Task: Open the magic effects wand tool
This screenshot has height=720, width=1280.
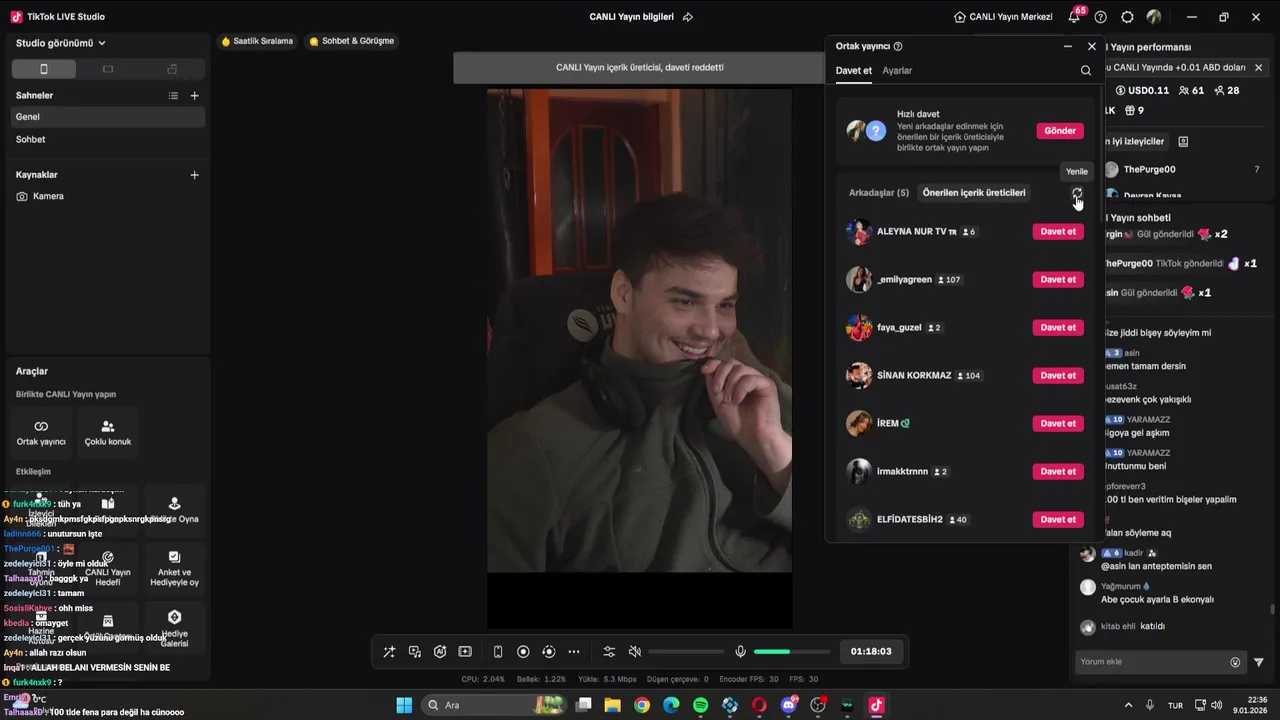Action: 389,651
